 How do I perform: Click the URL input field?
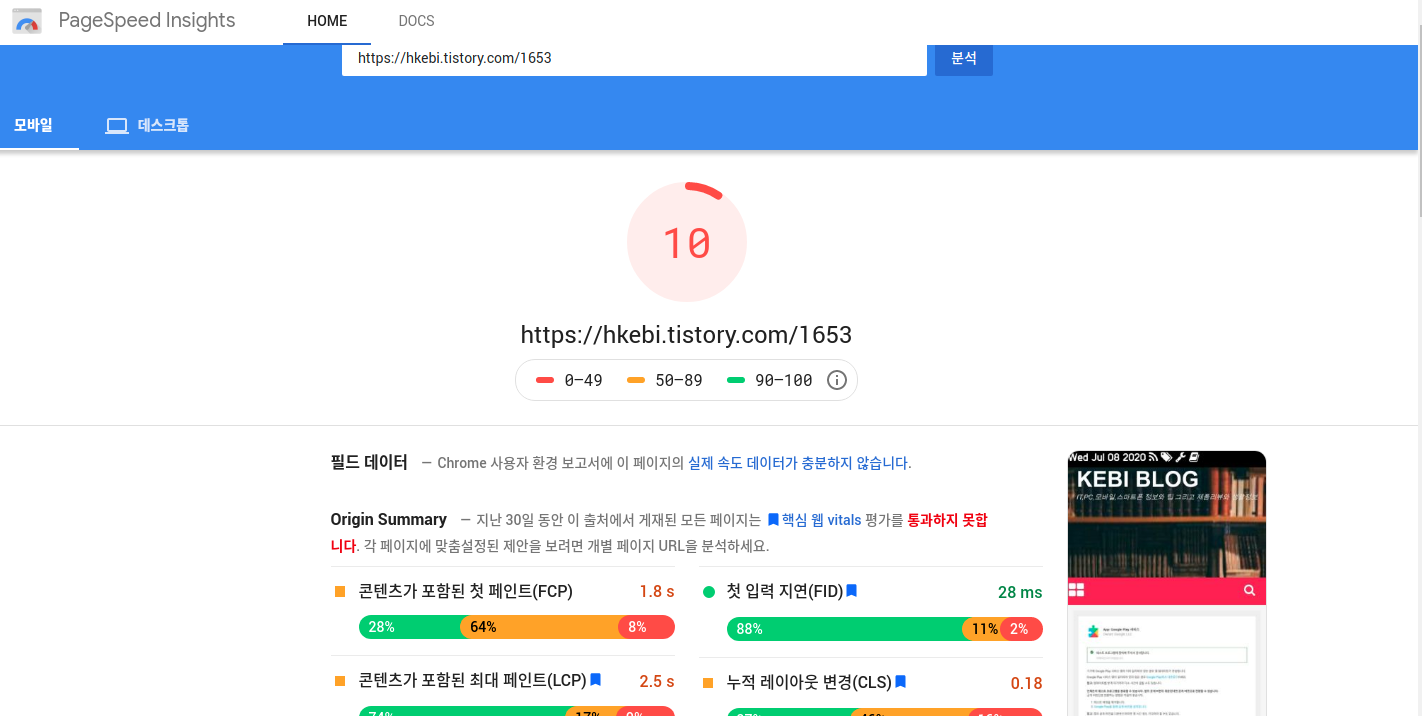point(635,58)
